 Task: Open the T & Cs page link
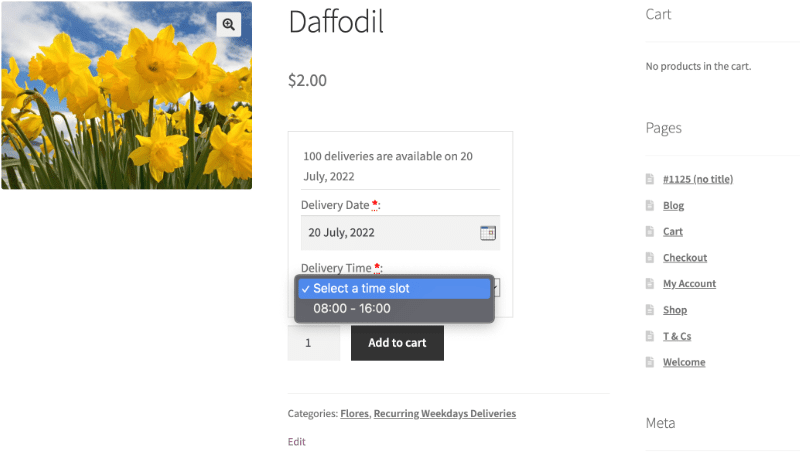point(677,336)
